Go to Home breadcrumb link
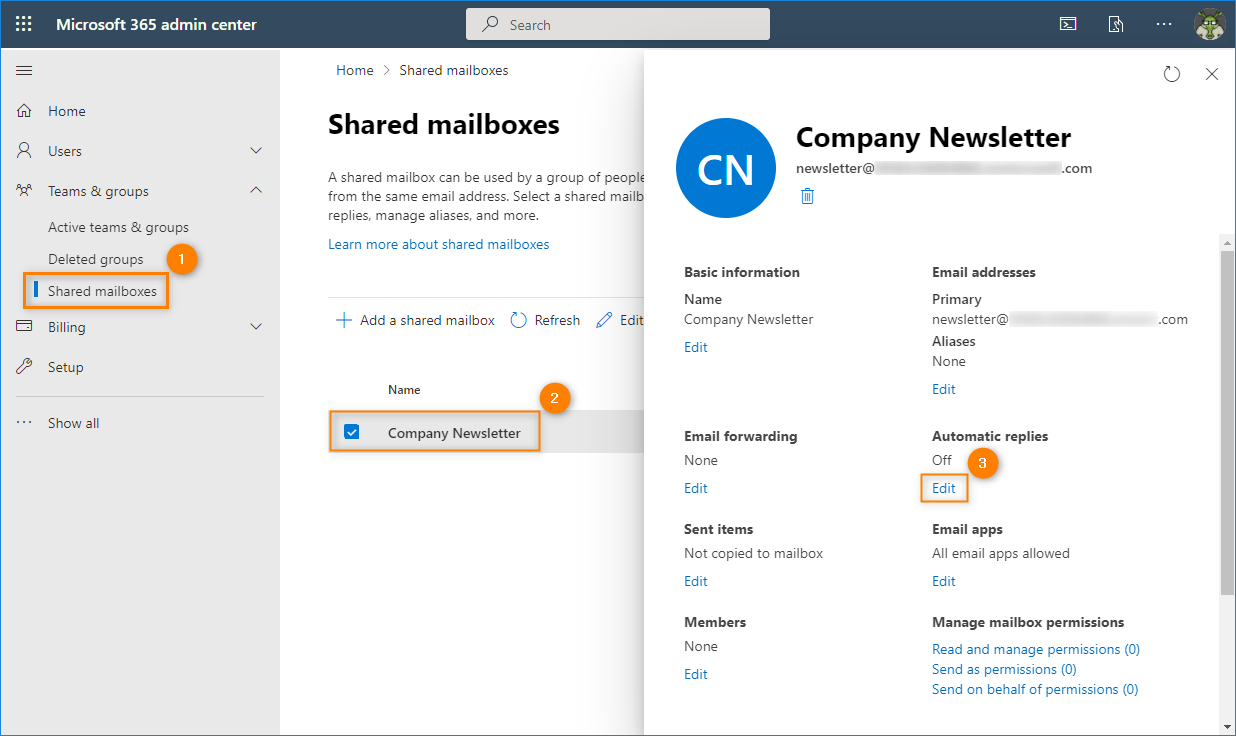Viewport: 1236px width, 736px height. point(355,70)
